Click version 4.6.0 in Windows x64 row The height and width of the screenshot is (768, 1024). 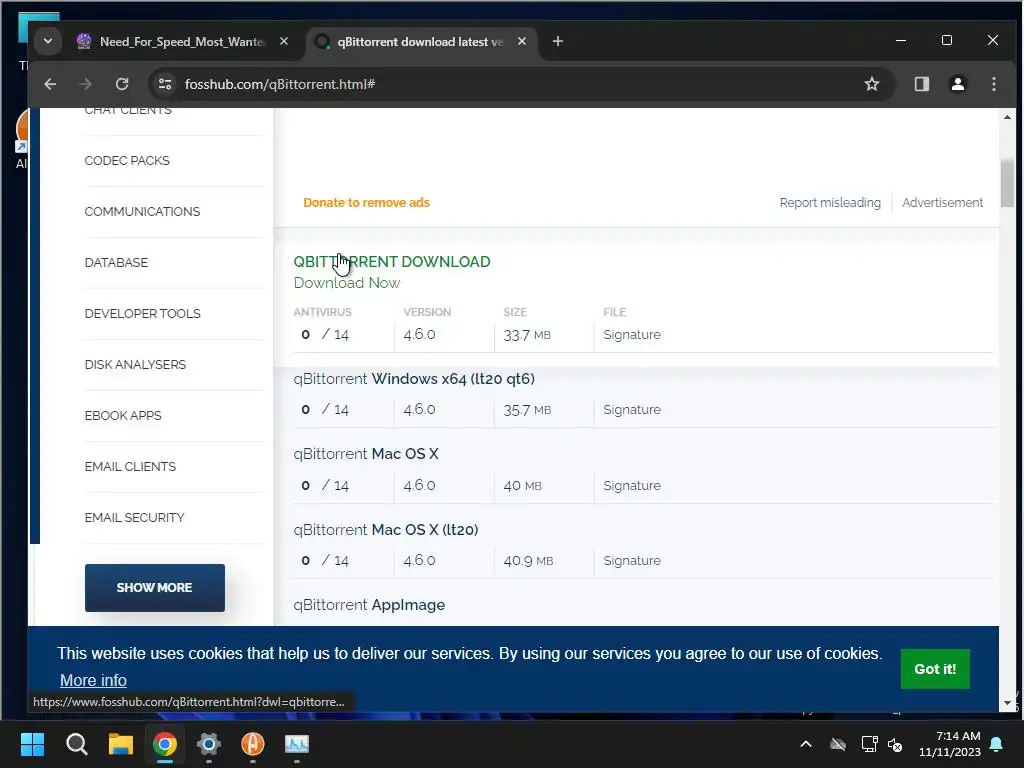point(419,409)
